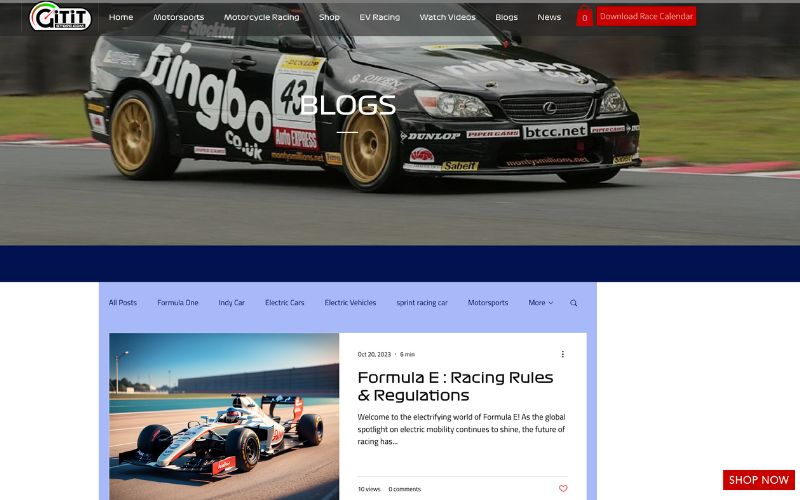
Task: Show the Electric Vehicles category
Action: [x=351, y=303]
